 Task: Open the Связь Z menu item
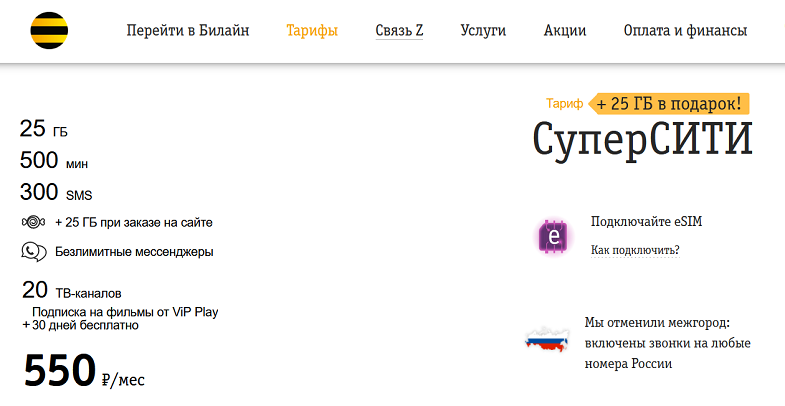click(399, 31)
